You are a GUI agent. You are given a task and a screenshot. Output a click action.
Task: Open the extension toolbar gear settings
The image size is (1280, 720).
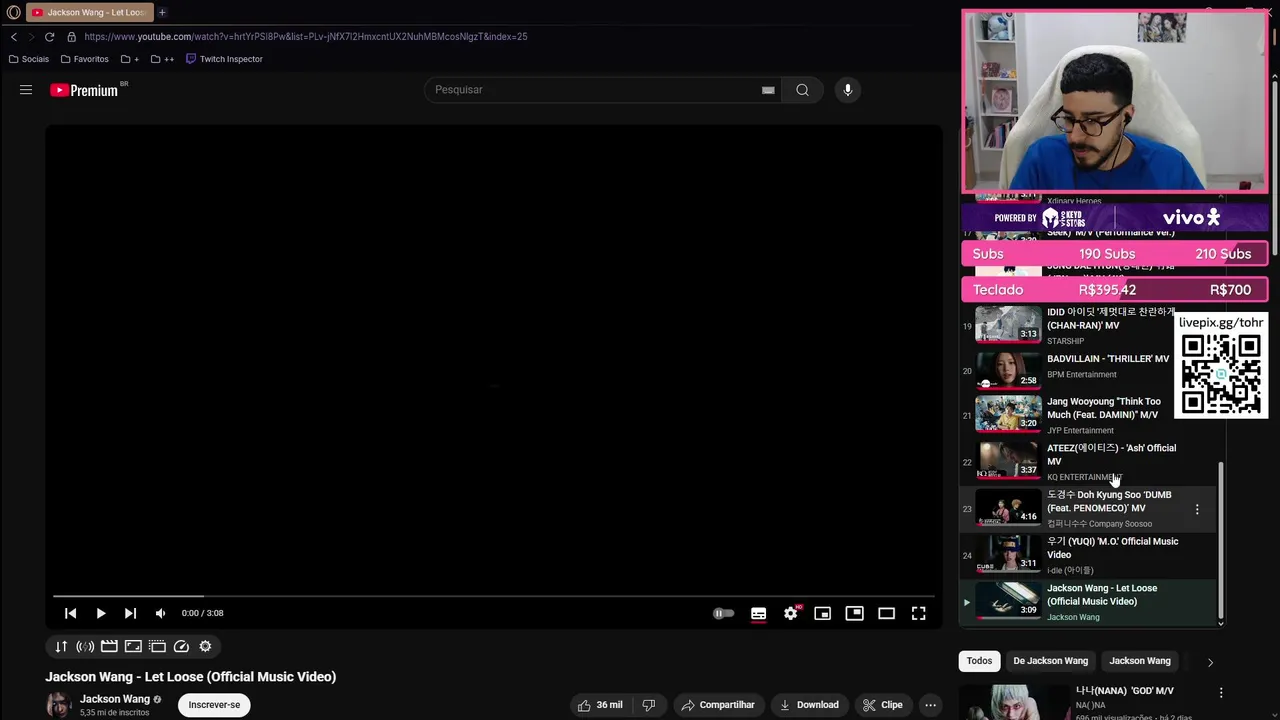[205, 646]
